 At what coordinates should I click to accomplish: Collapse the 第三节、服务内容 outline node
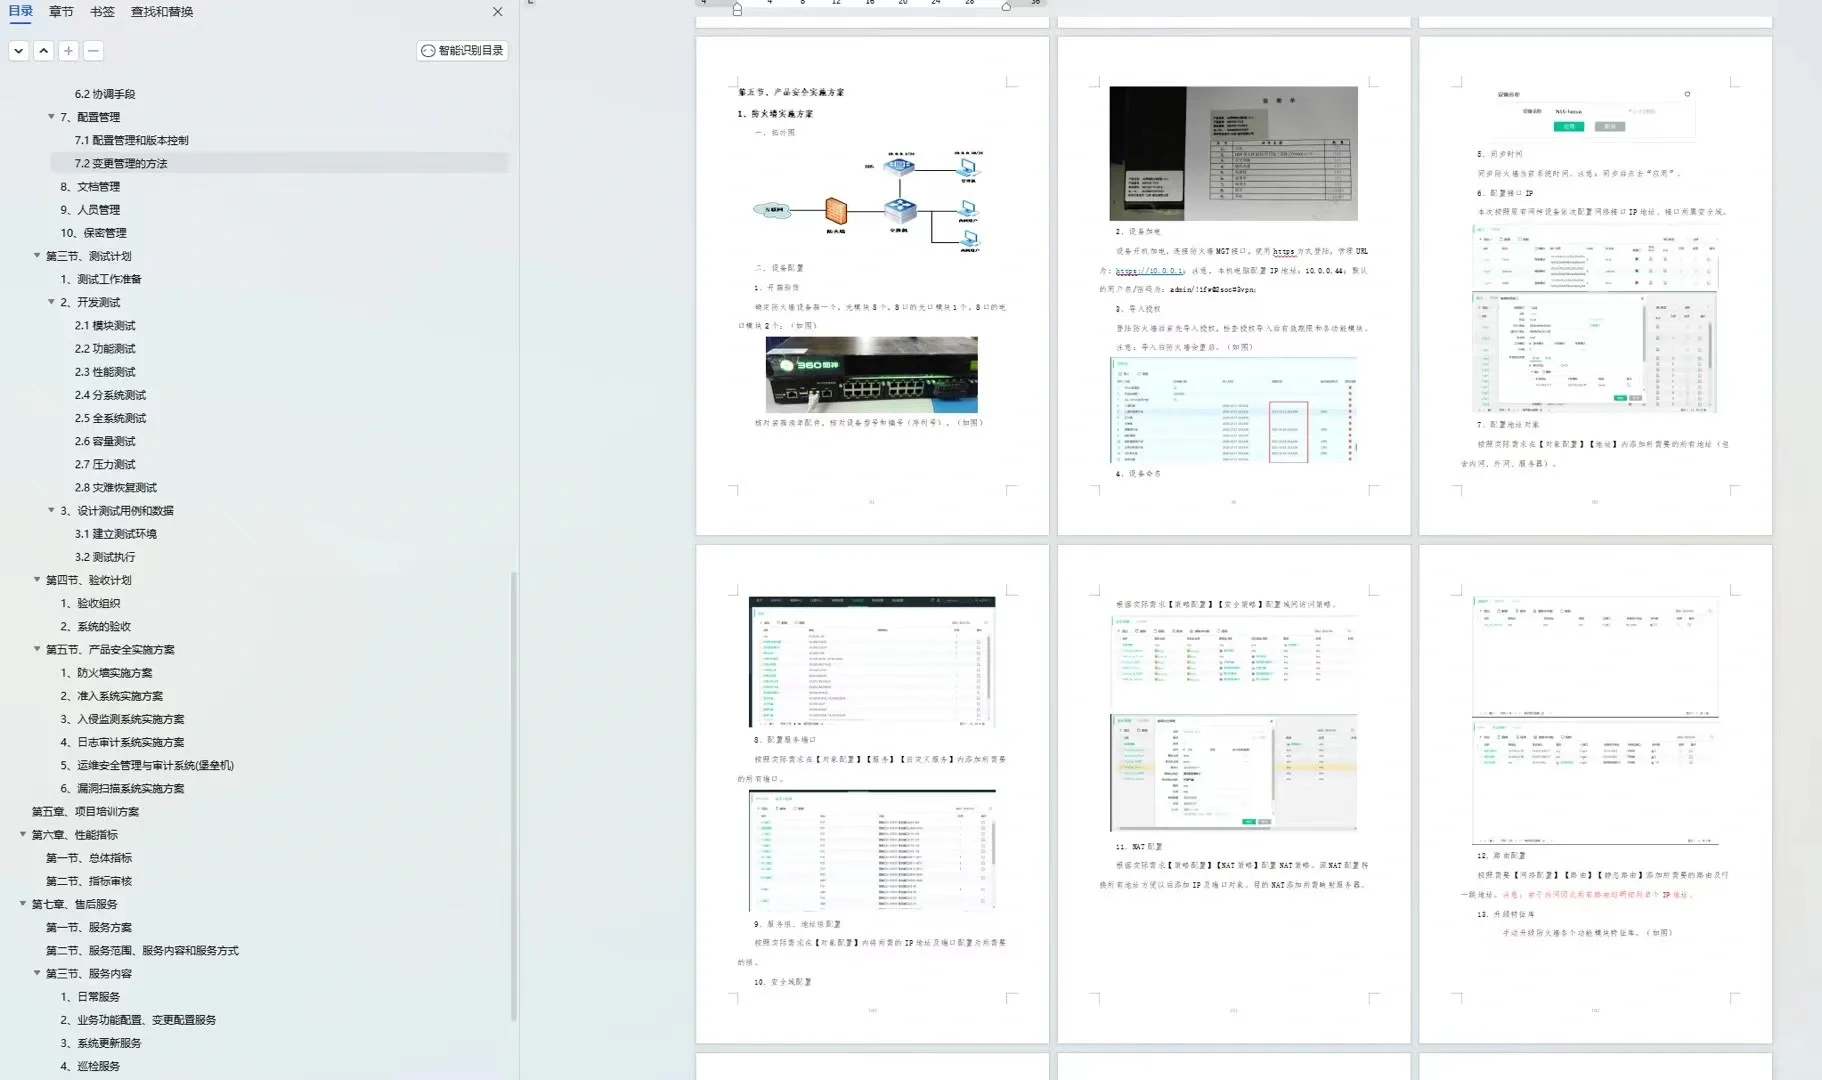point(38,974)
